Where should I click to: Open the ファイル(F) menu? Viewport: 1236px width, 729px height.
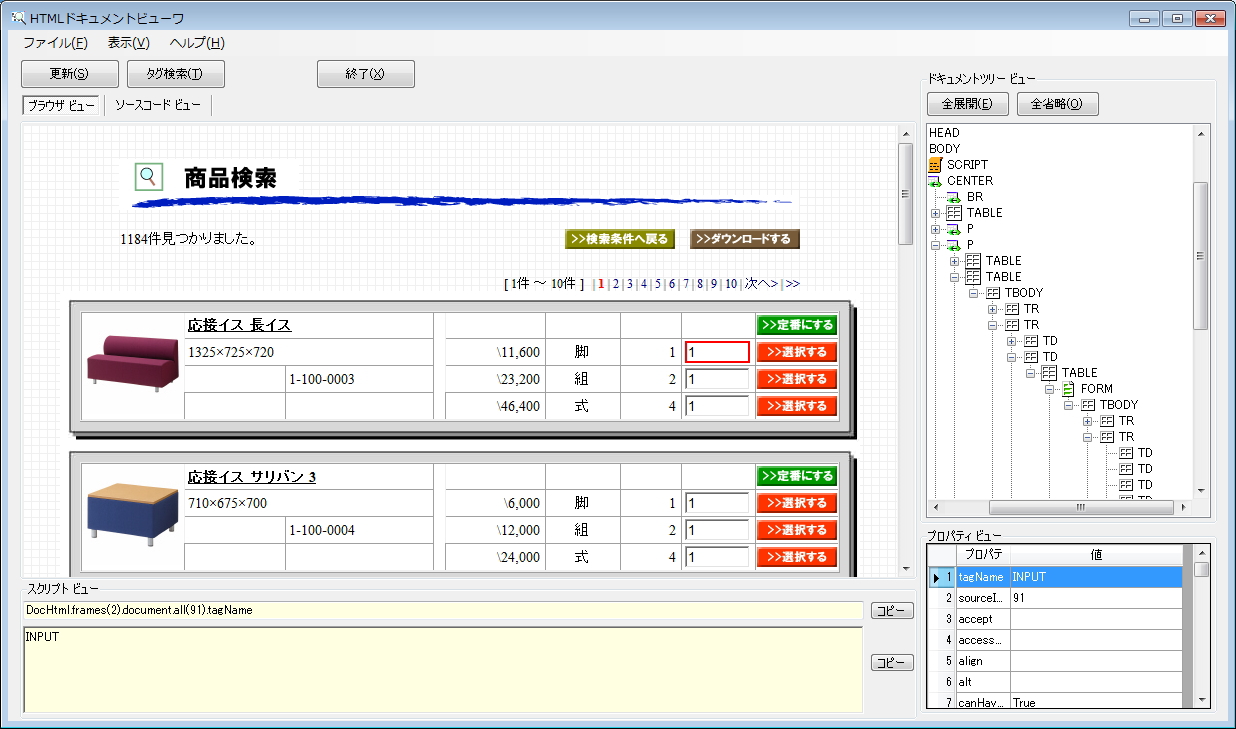click(55, 43)
